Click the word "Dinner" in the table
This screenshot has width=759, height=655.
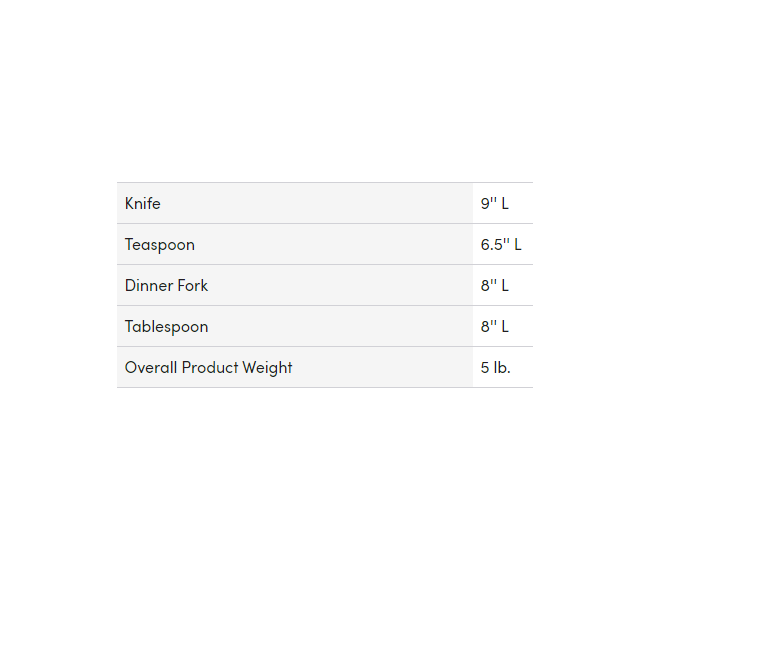149,286
